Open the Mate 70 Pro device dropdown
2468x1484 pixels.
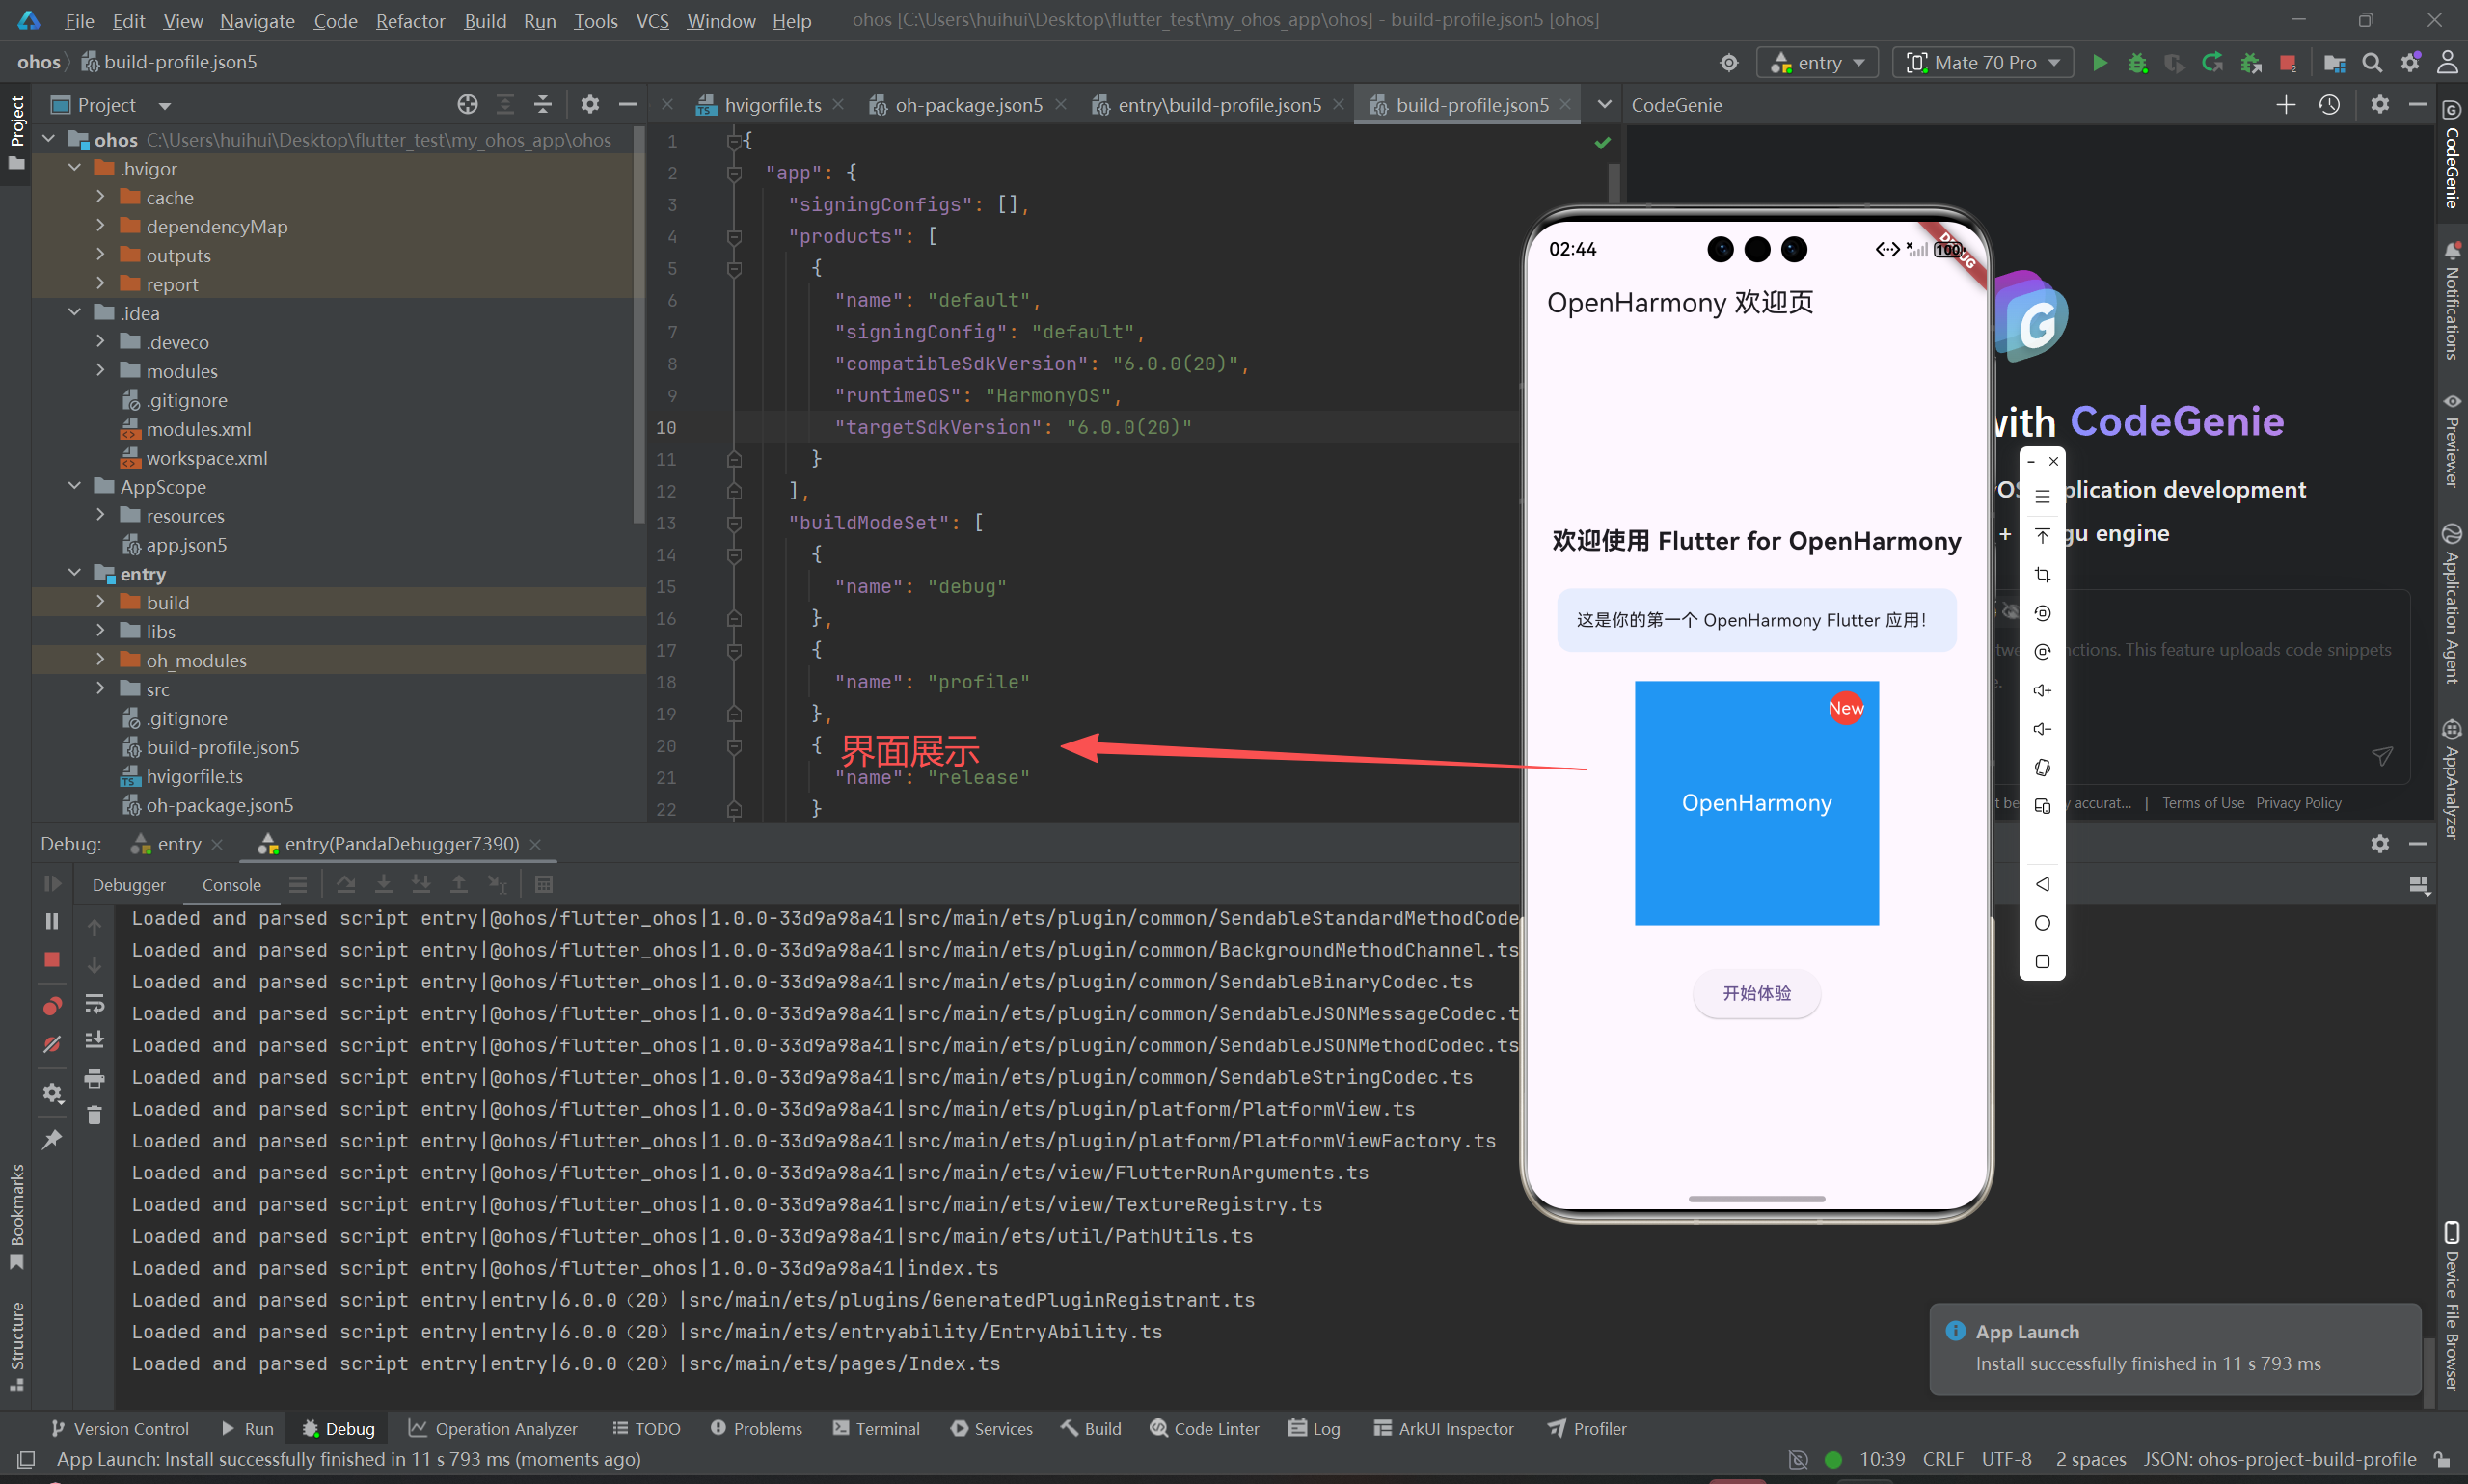pyautogui.click(x=1983, y=63)
